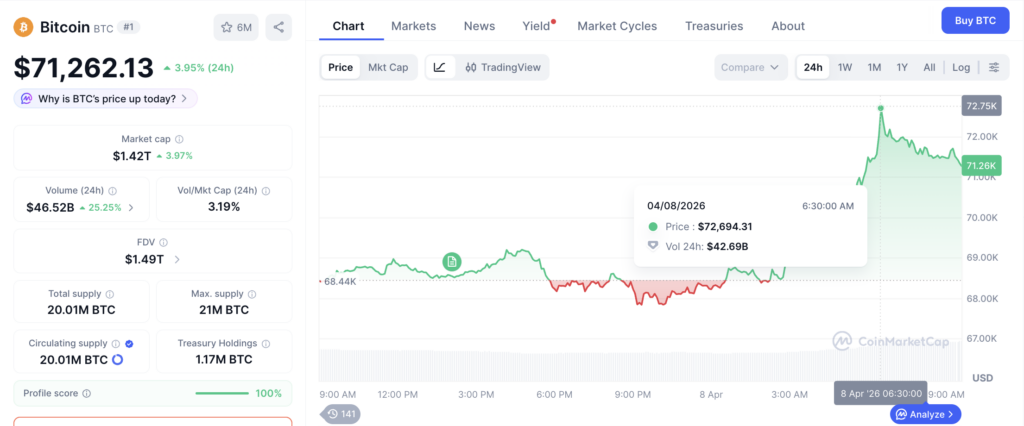Click the 68.44K baseline label

(x=340, y=282)
